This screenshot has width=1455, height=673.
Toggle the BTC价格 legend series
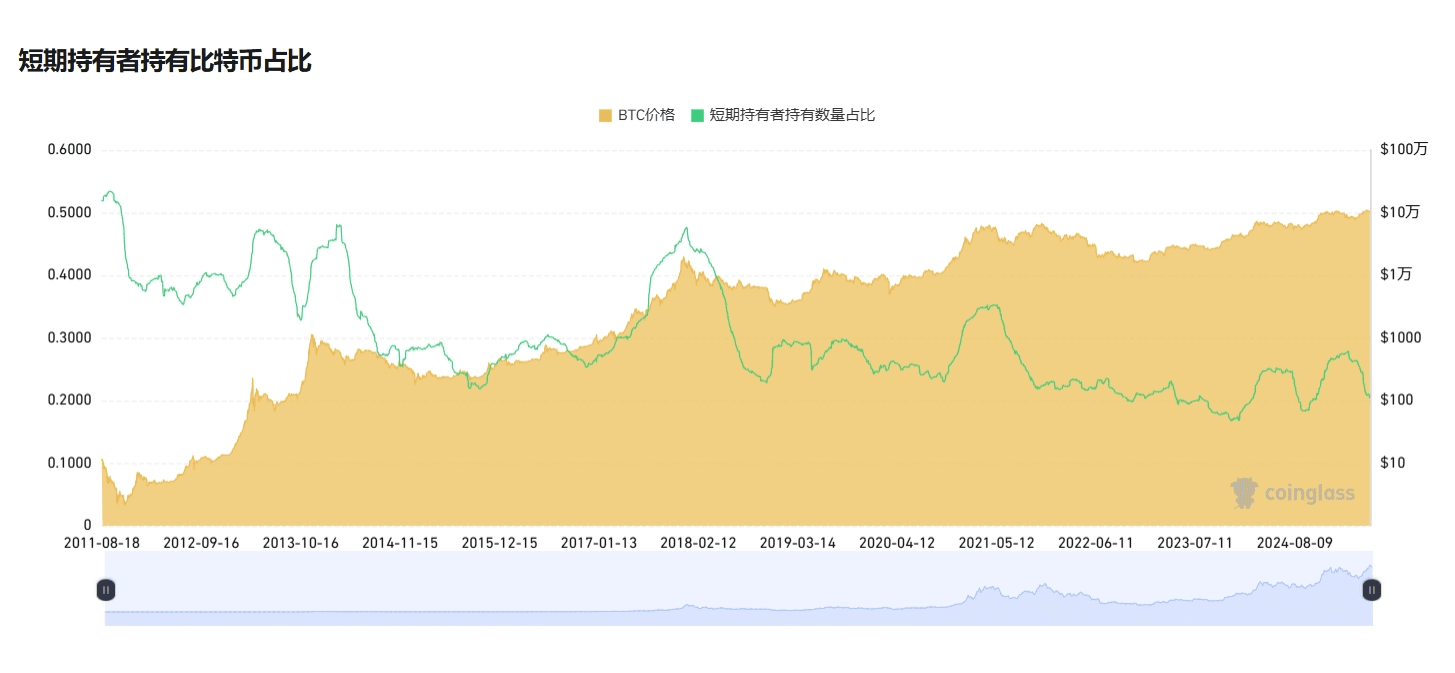point(636,115)
